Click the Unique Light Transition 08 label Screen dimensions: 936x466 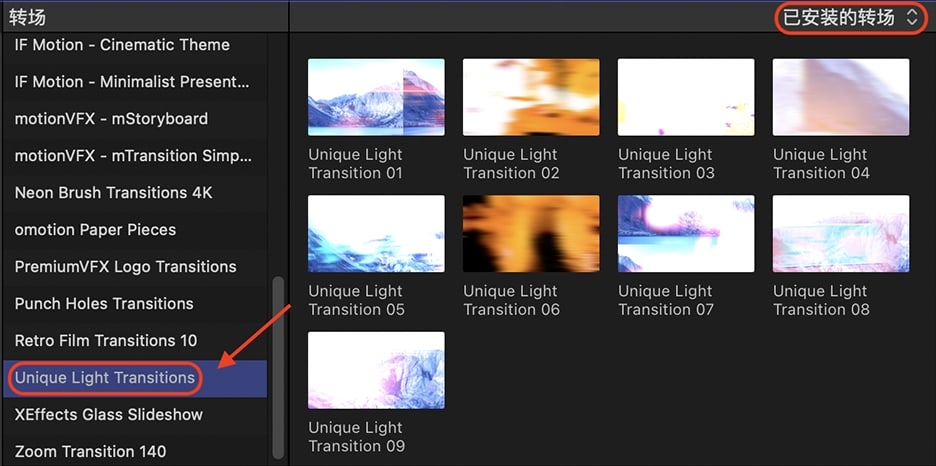click(821, 300)
